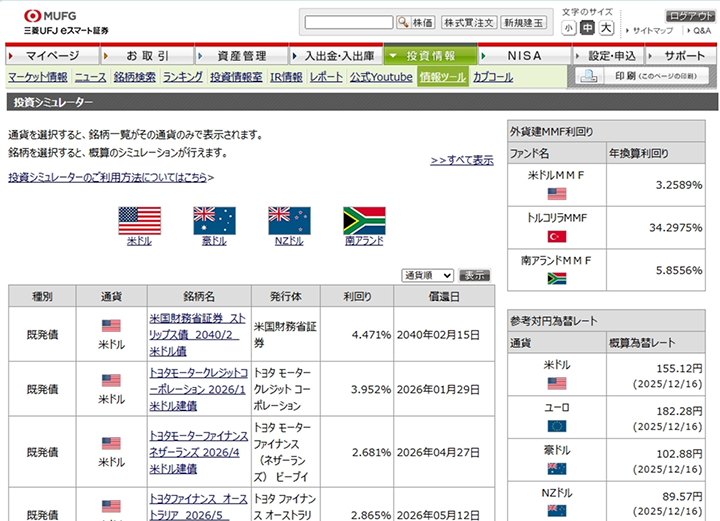Select the Australian dollar flag

point(214,220)
